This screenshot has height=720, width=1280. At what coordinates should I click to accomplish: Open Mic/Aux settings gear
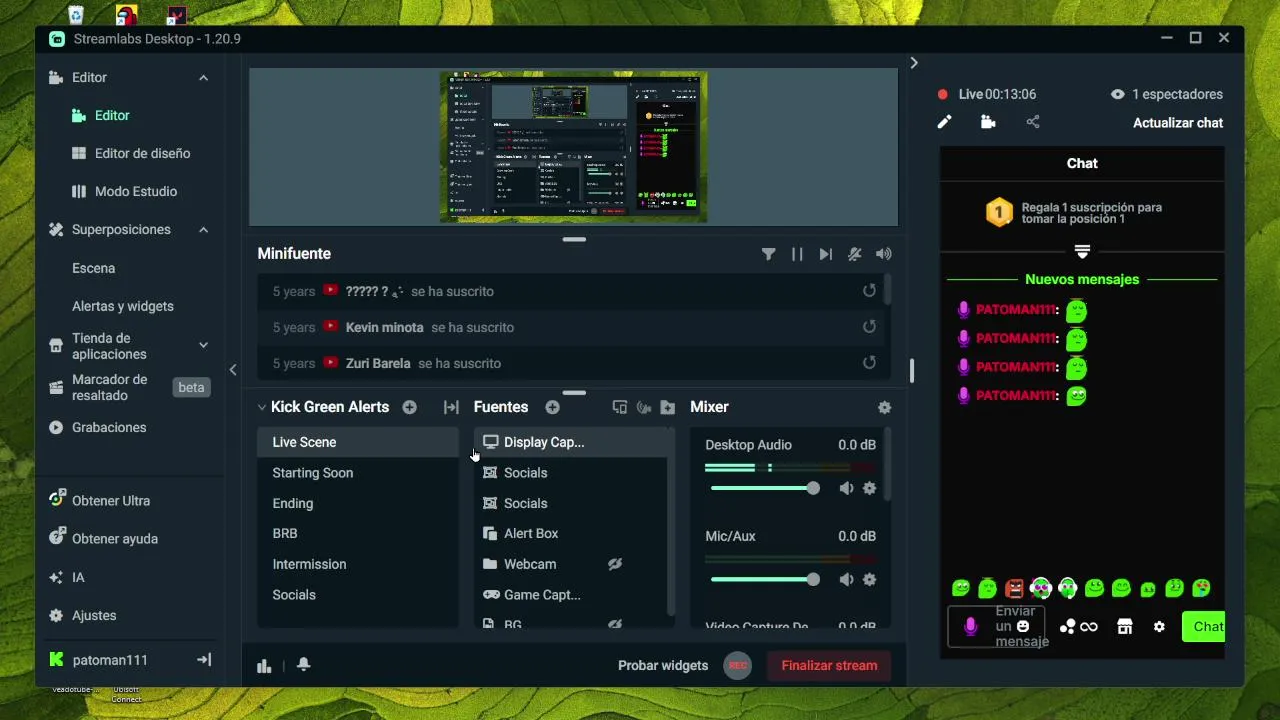tap(869, 580)
